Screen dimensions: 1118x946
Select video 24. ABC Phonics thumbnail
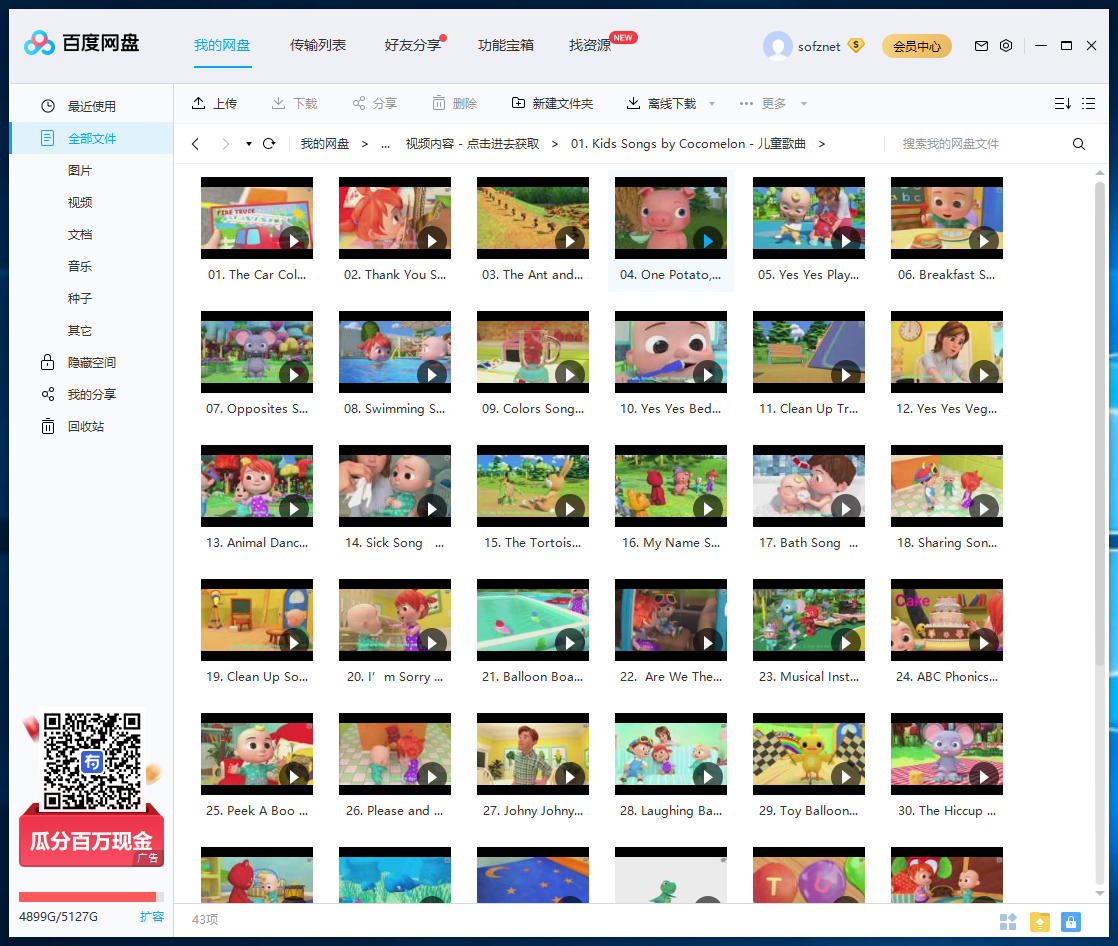(x=947, y=620)
